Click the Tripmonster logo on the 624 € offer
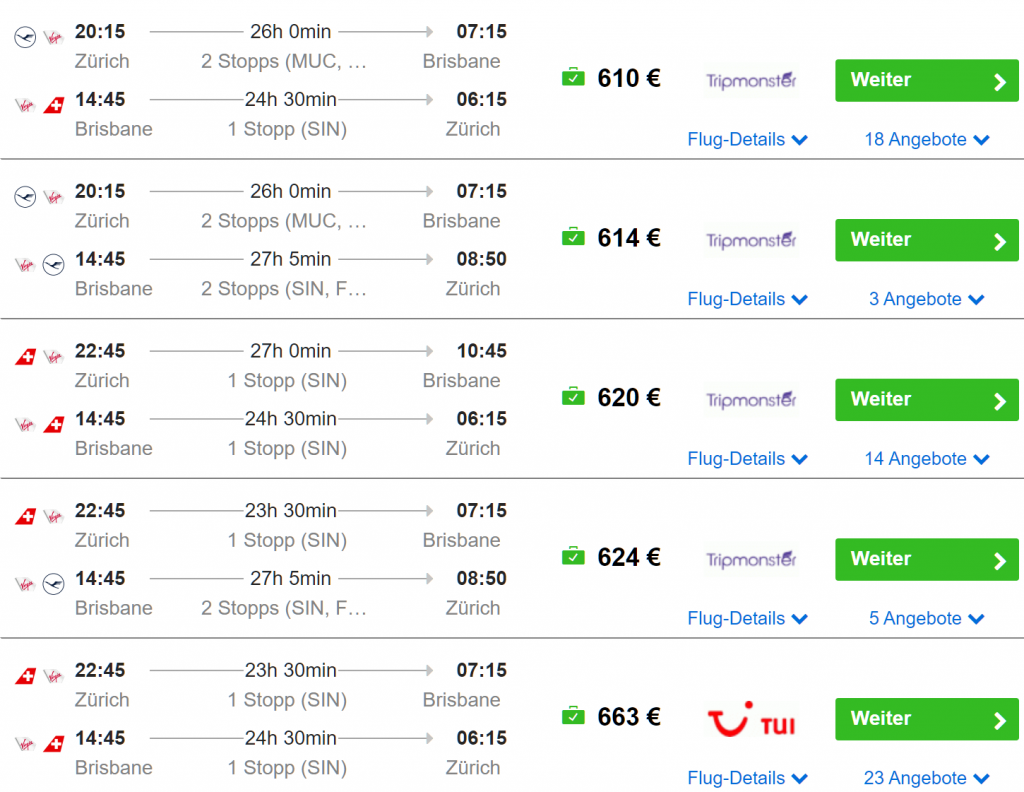 751,559
